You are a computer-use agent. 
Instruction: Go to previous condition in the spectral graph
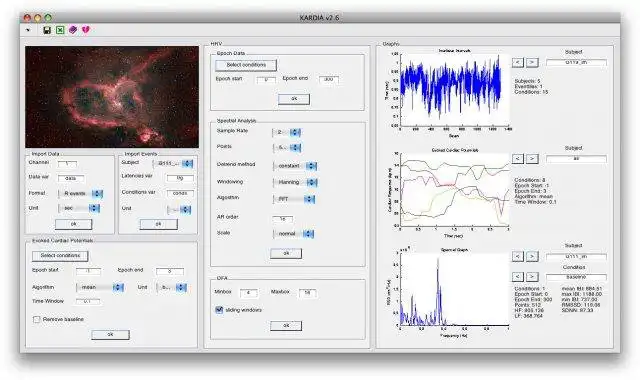(x=518, y=277)
